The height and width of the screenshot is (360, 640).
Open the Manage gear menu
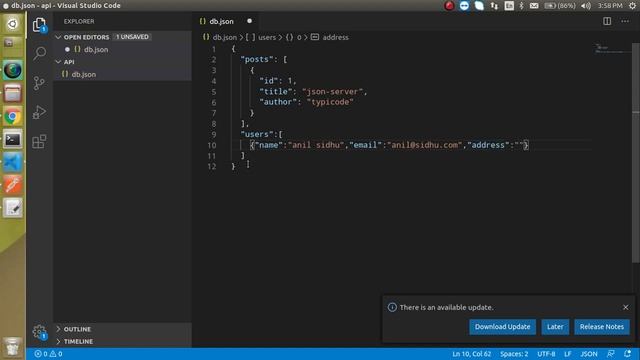tap(39, 331)
